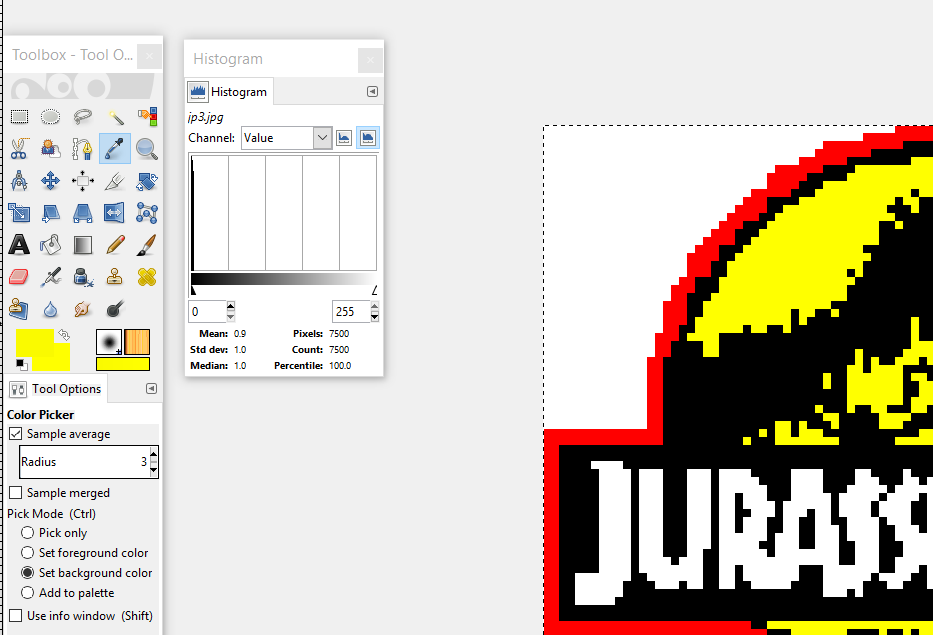Enable Use info window checkbox
The image size is (933, 635).
[15, 615]
